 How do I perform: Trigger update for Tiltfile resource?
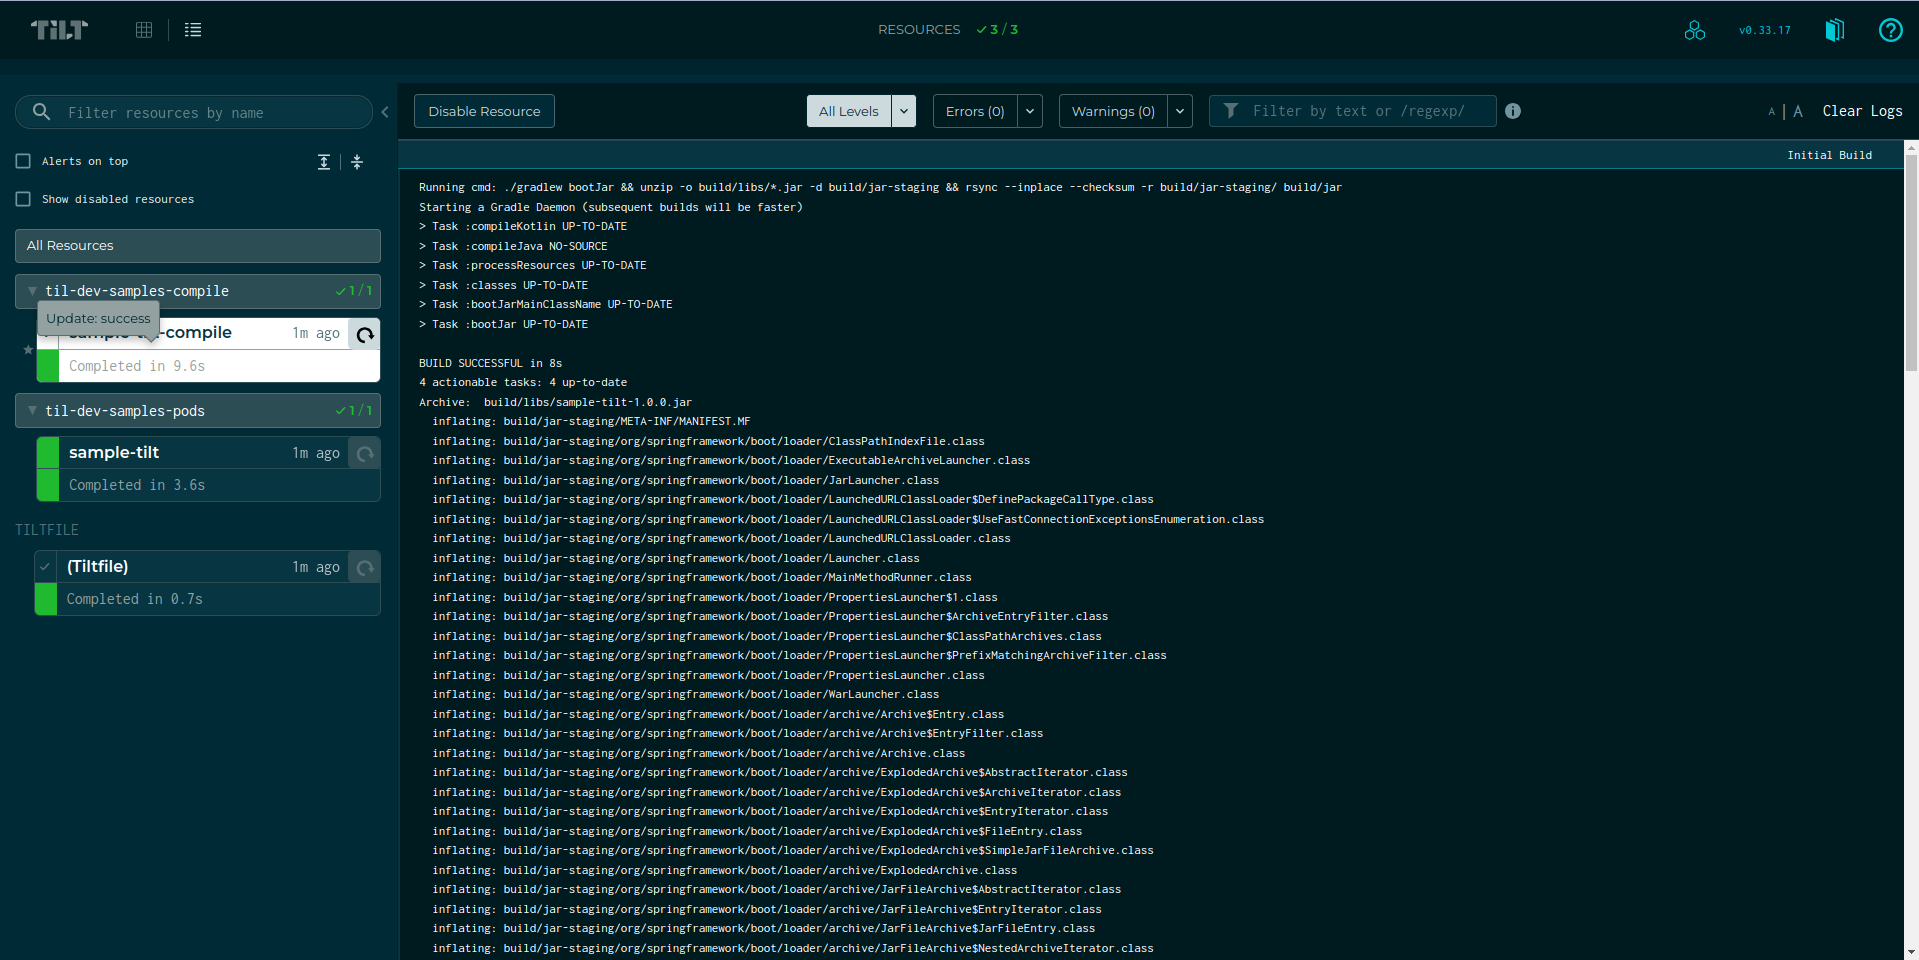(x=365, y=567)
